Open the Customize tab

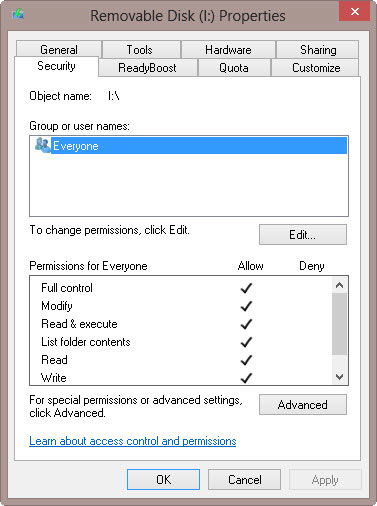[315, 68]
